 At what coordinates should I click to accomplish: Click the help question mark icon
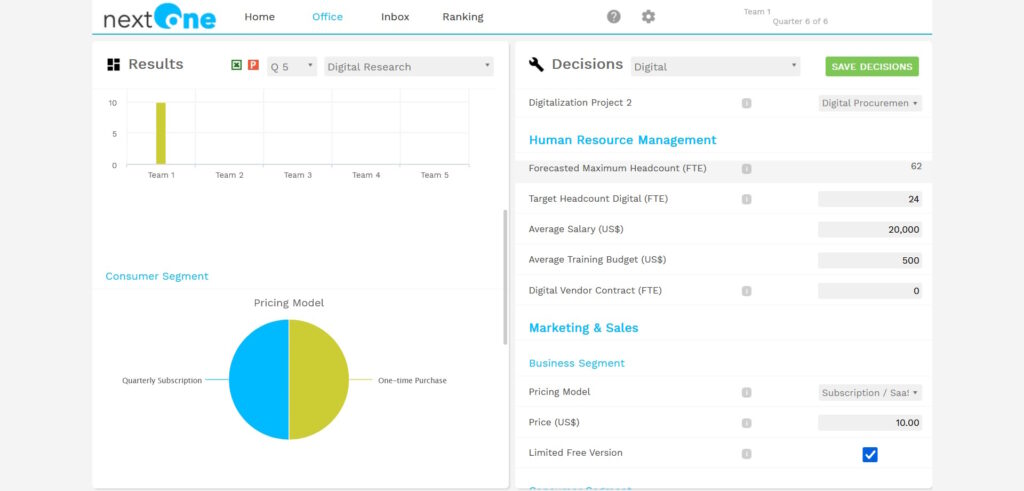[614, 17]
